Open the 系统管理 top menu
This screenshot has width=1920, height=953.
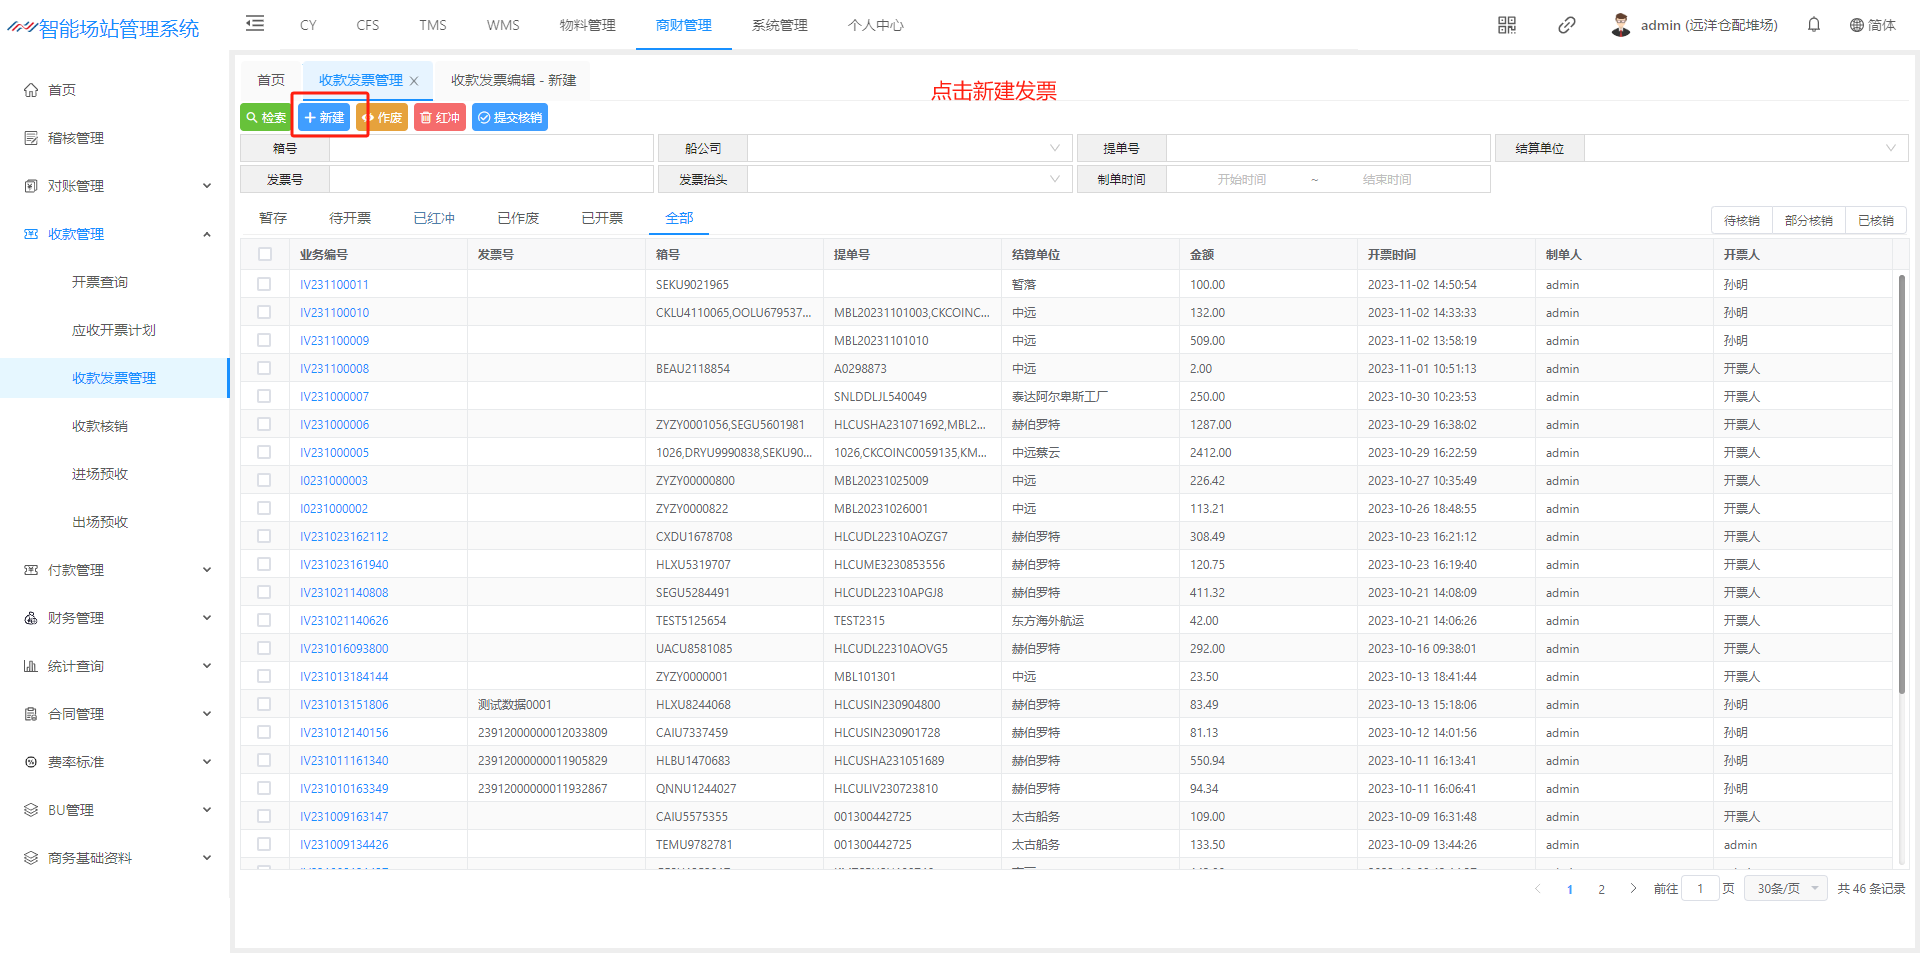click(779, 25)
